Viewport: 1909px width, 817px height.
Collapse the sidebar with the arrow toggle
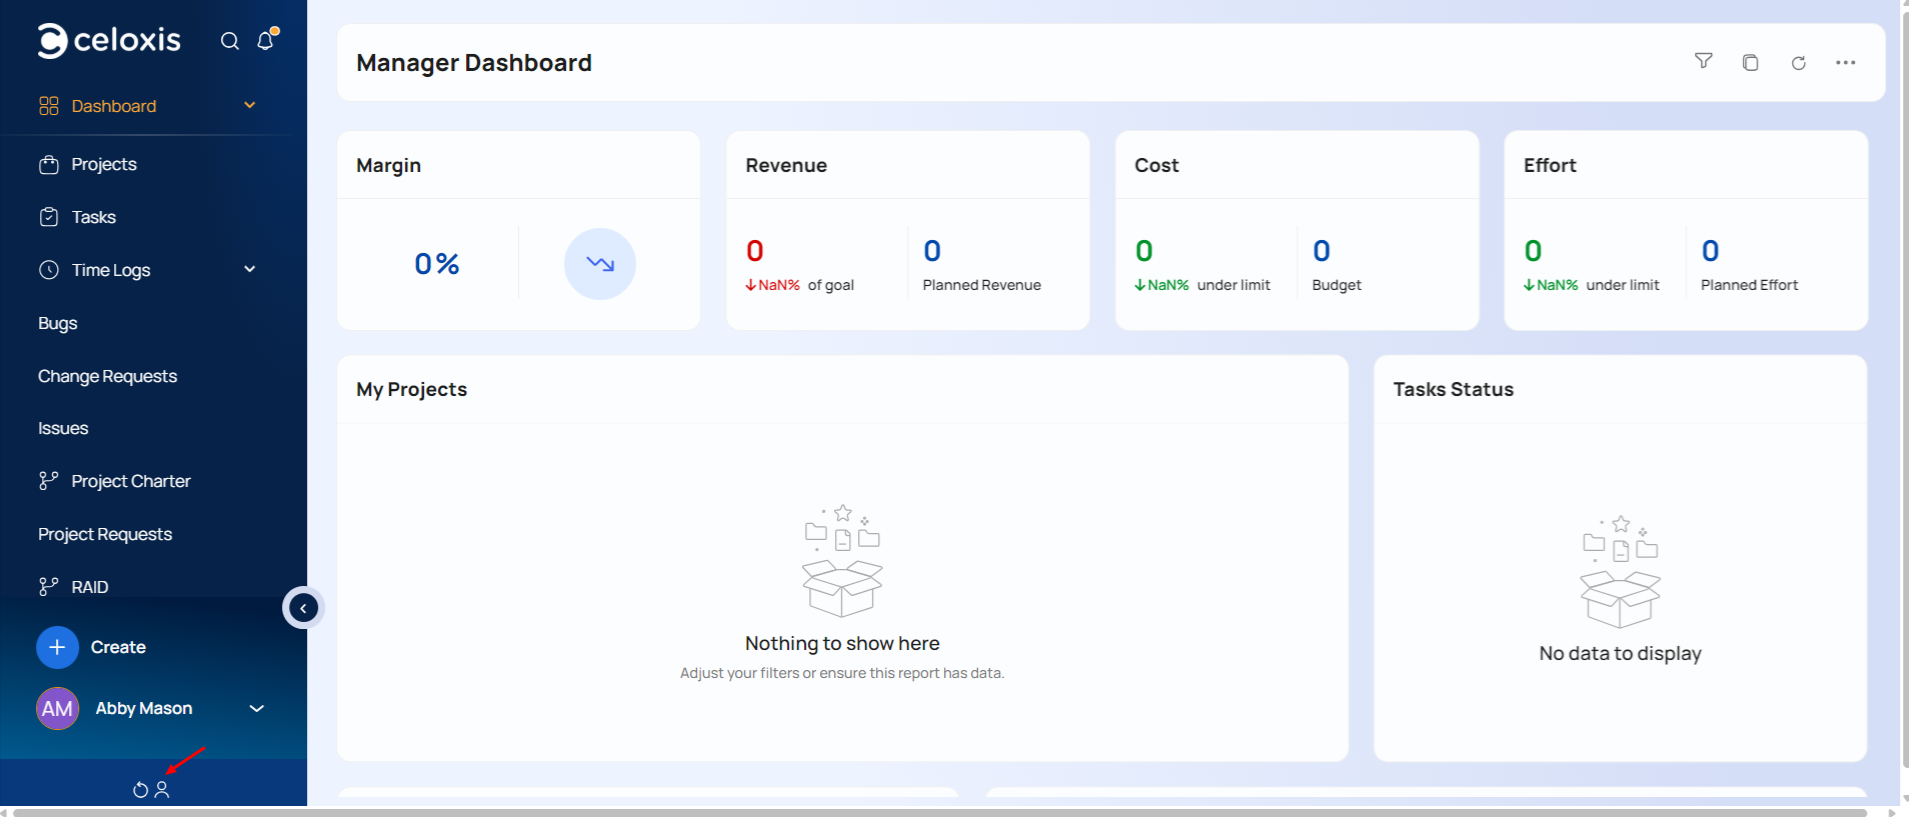tap(303, 608)
